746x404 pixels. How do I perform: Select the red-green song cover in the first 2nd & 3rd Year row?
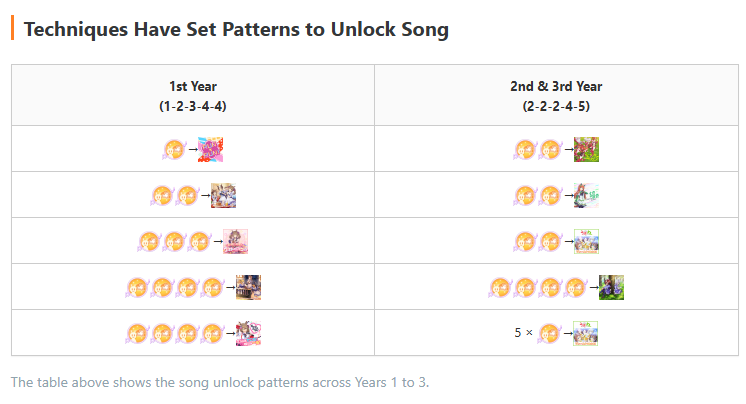tap(586, 149)
